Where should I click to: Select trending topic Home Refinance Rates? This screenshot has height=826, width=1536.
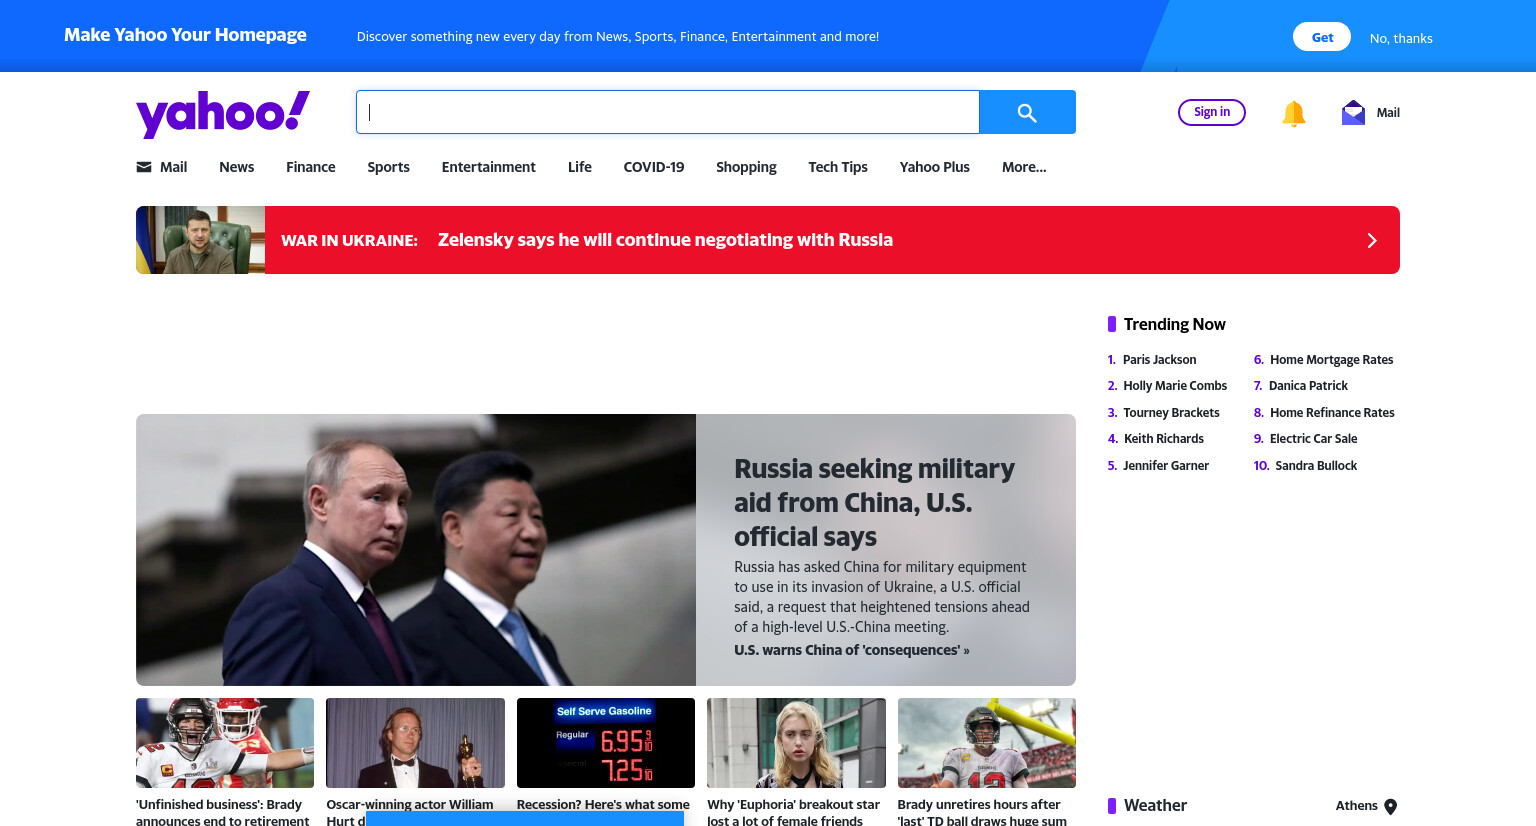pyautogui.click(x=1332, y=413)
